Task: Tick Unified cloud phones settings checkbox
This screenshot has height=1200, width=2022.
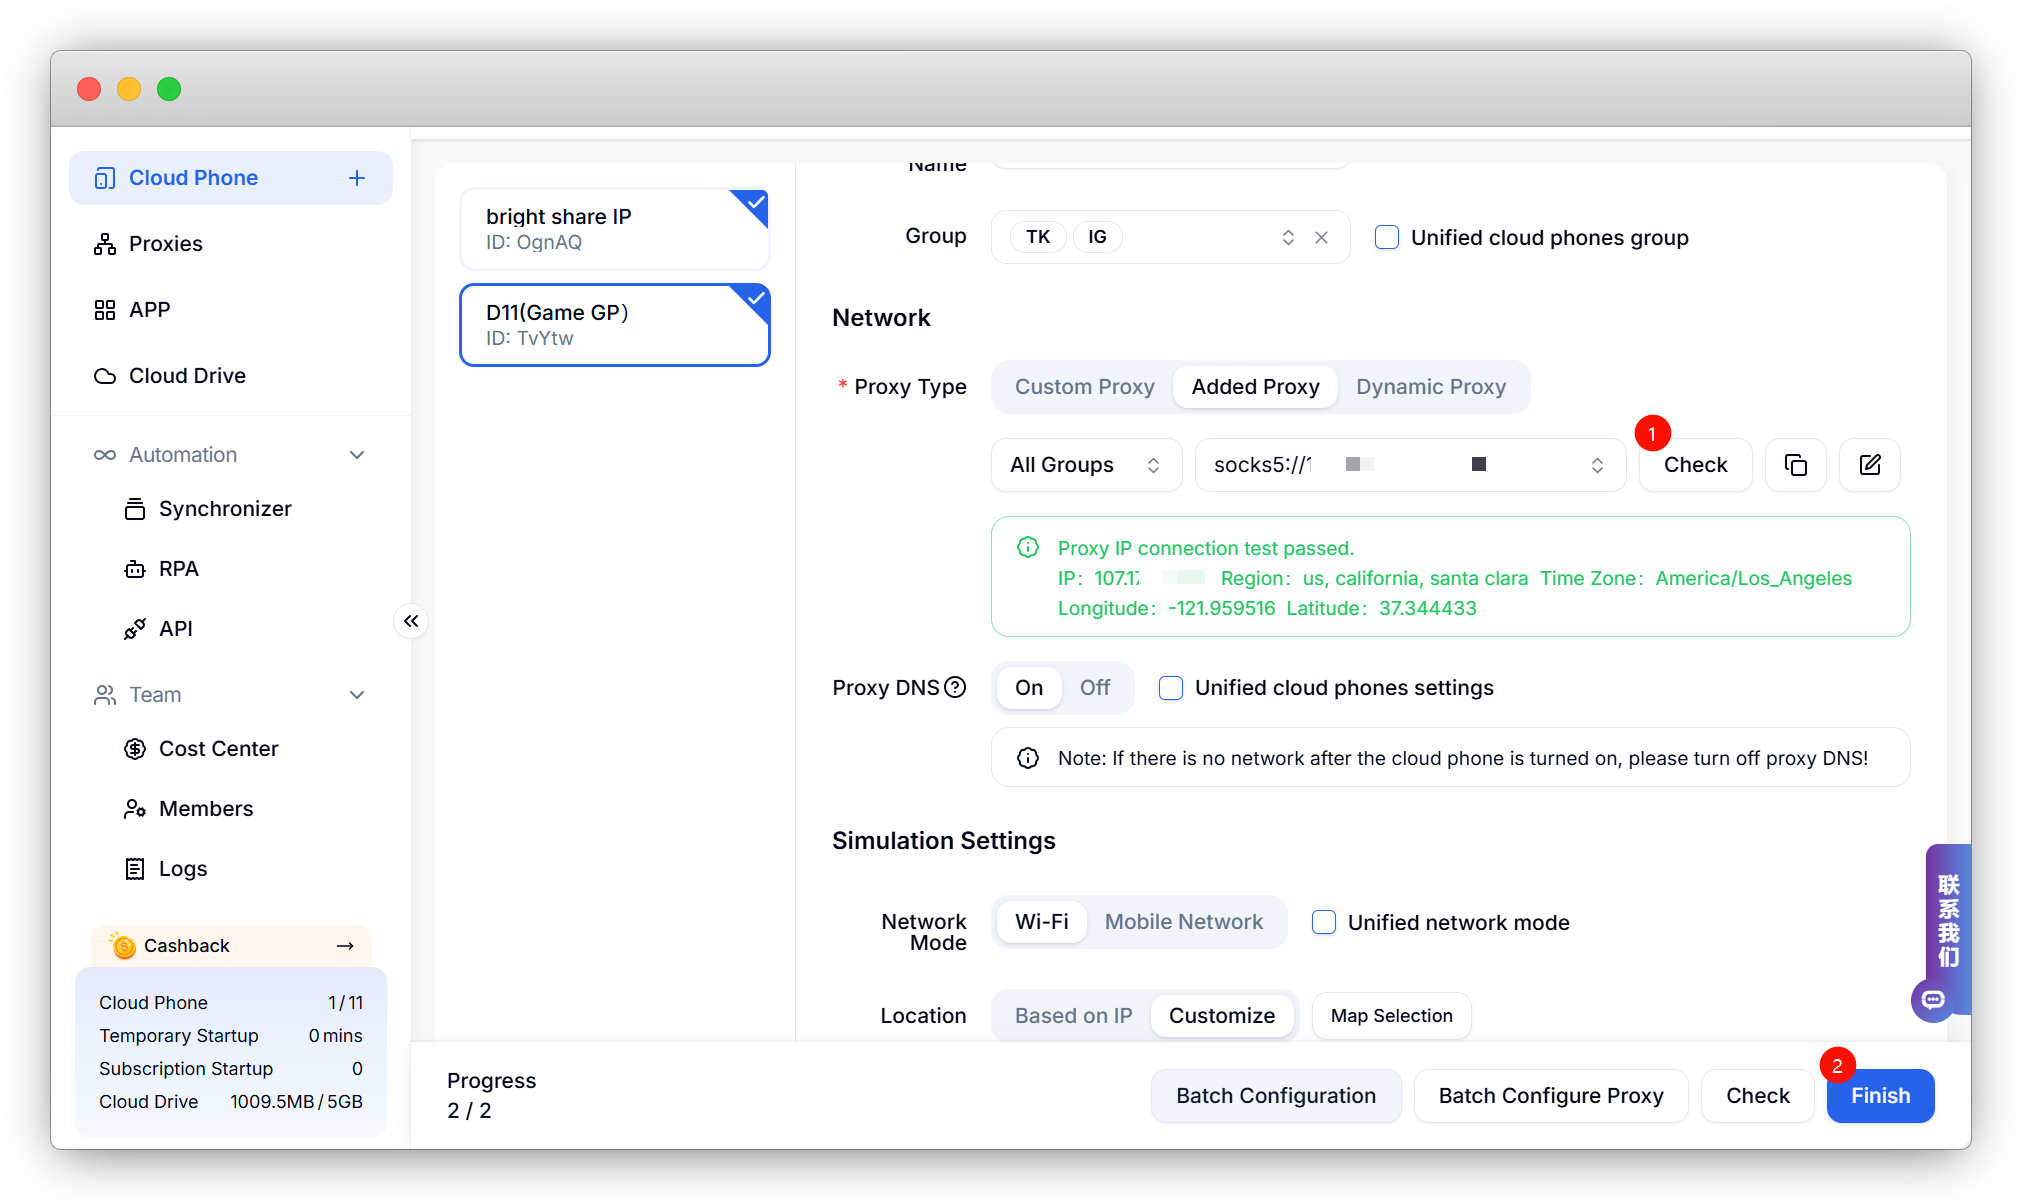Action: click(1171, 688)
